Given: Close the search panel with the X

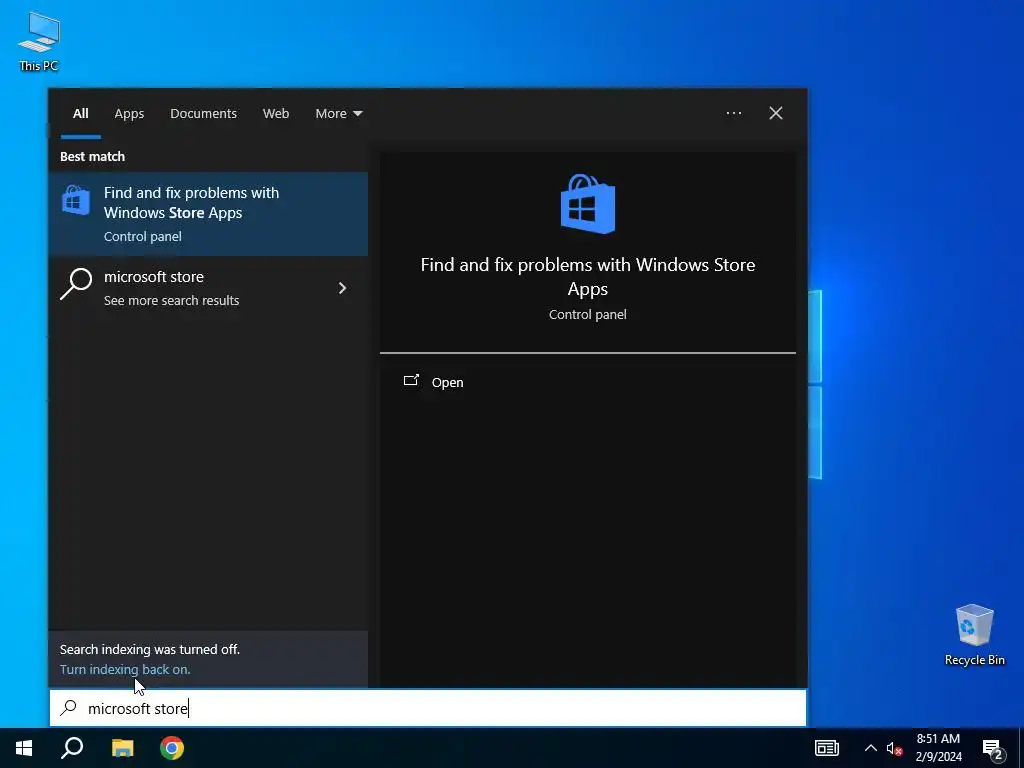Looking at the screenshot, I should click(x=775, y=113).
